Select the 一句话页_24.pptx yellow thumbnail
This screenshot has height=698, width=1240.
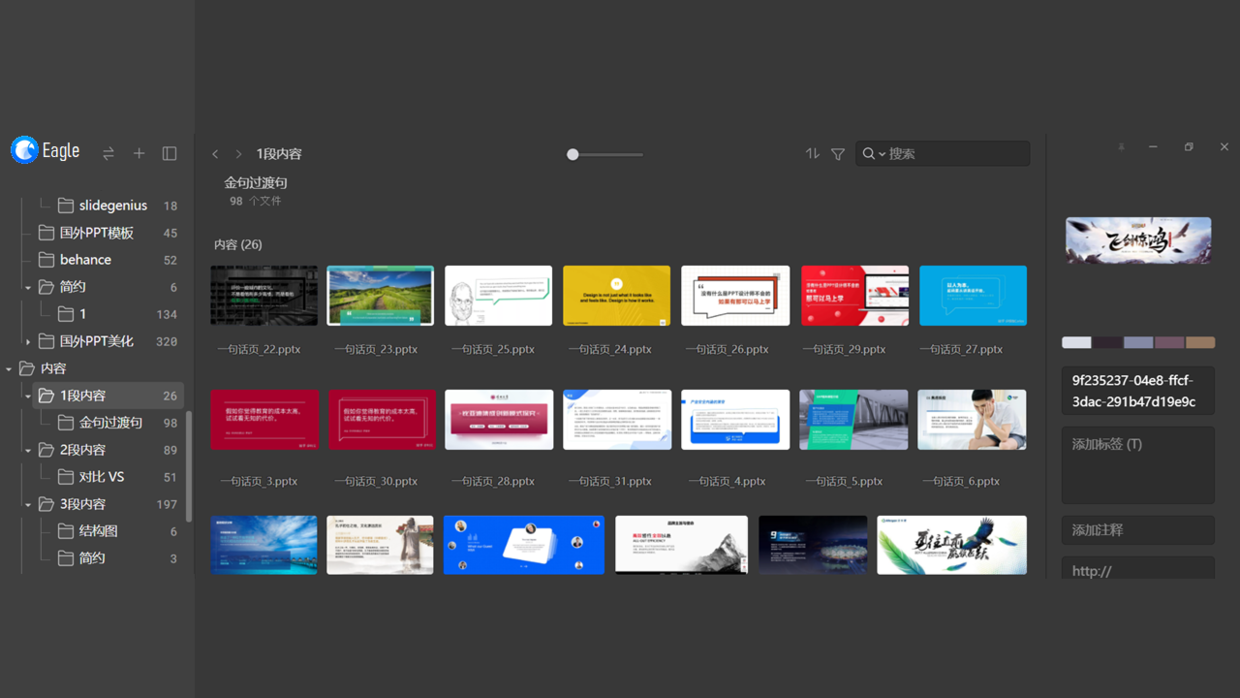point(616,296)
